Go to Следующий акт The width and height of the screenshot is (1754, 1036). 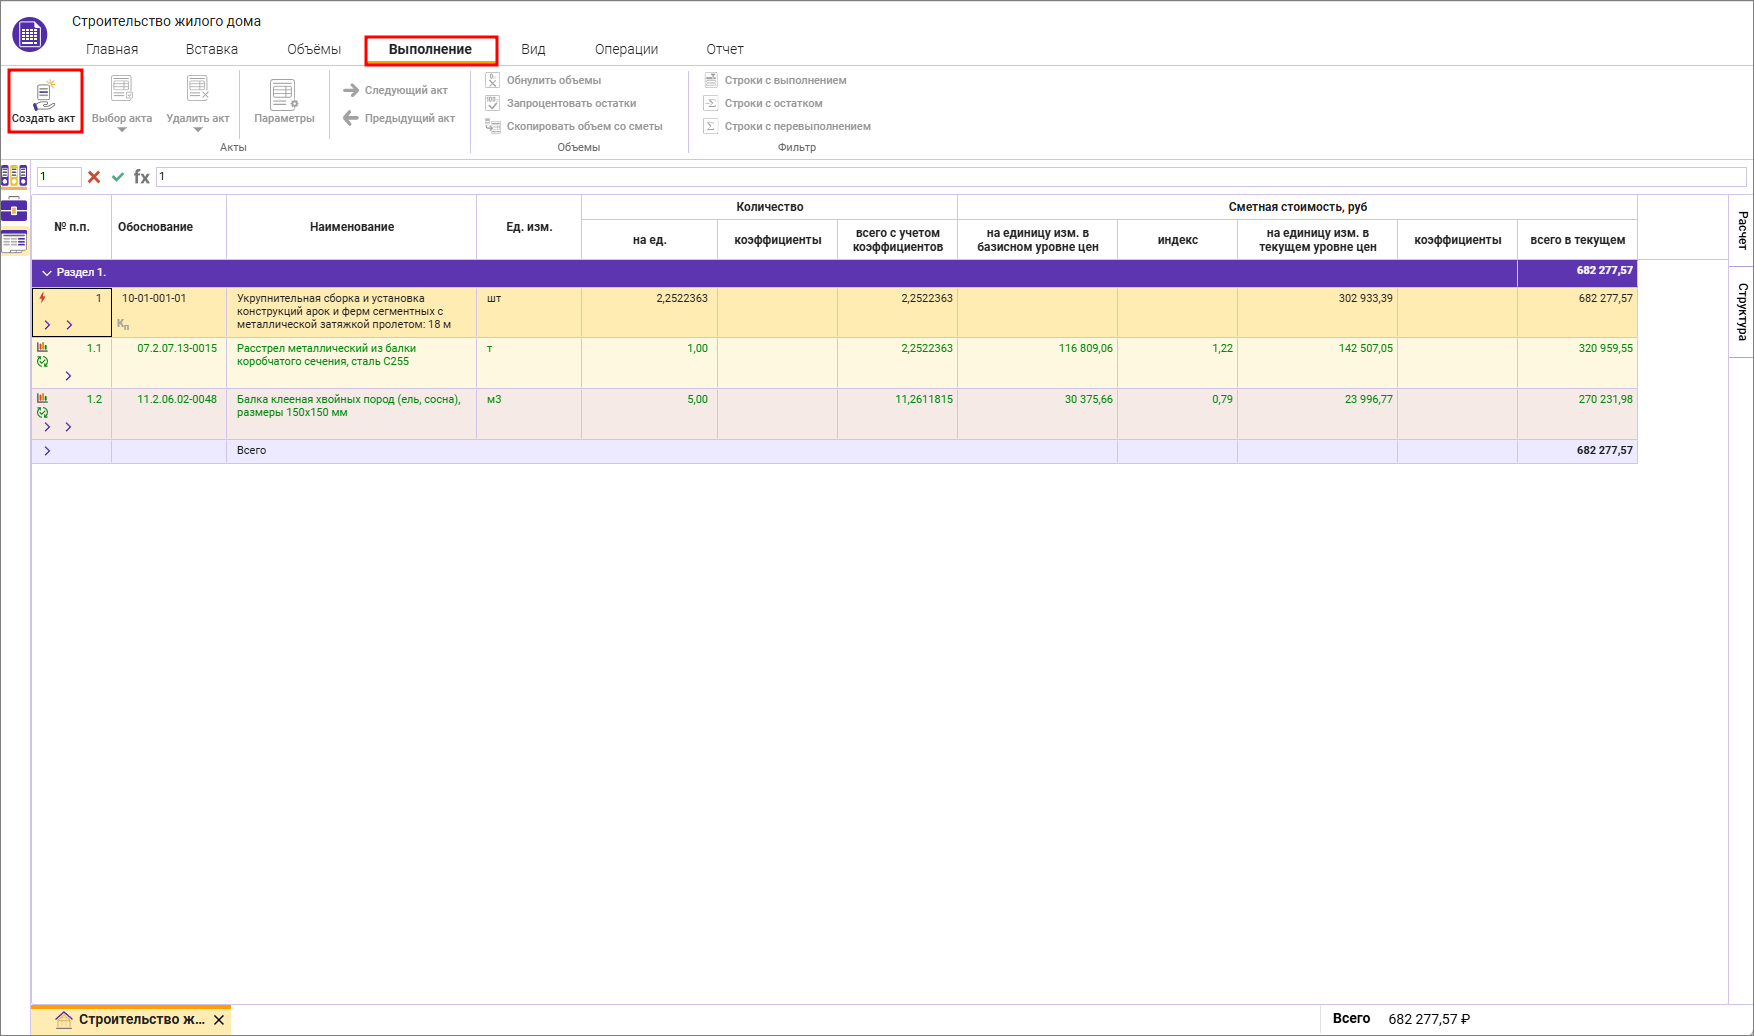(396, 90)
